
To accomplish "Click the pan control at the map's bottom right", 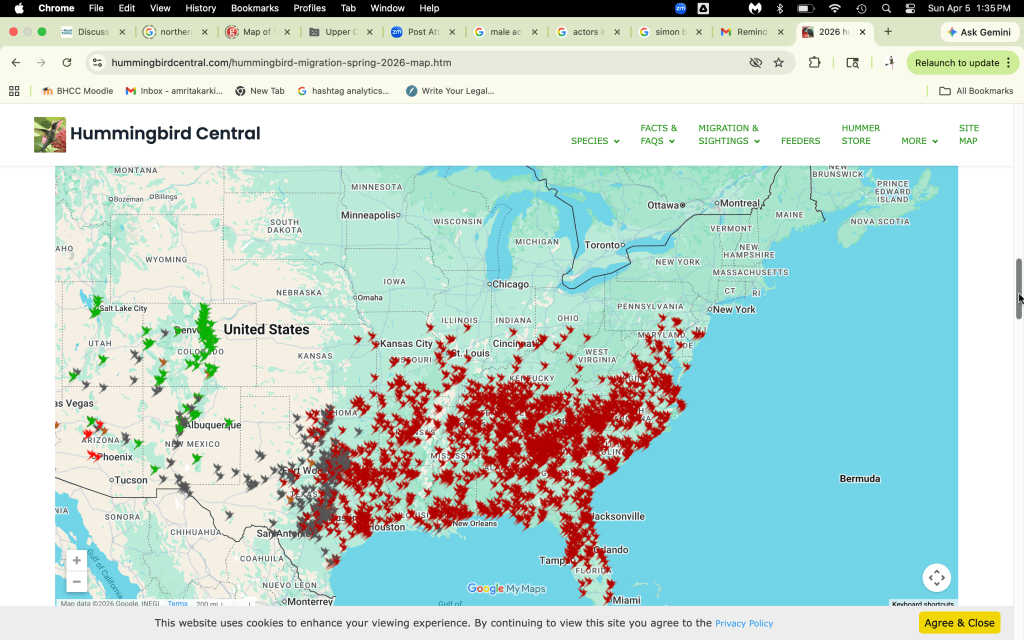I will (x=936, y=577).
